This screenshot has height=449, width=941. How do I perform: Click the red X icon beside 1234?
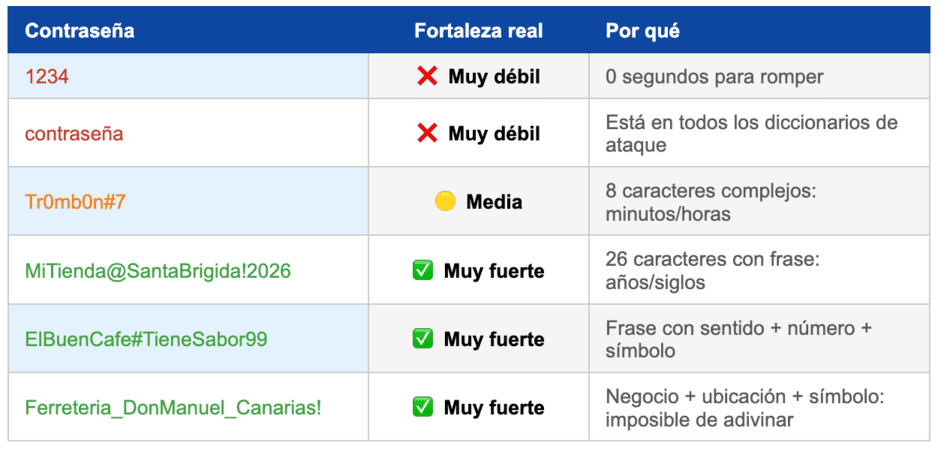coord(427,76)
